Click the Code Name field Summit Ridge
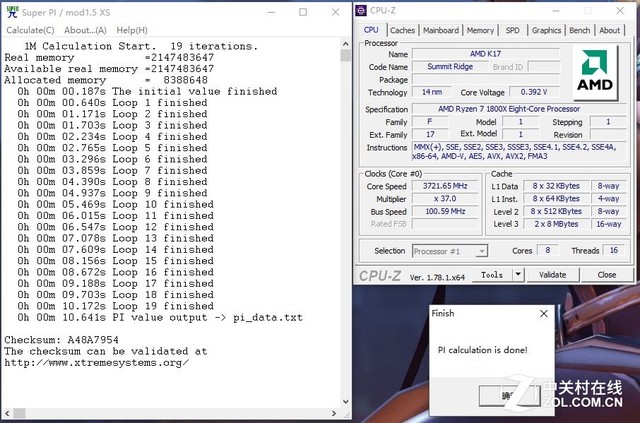Screen dimensions: 640x423 click(x=450, y=66)
